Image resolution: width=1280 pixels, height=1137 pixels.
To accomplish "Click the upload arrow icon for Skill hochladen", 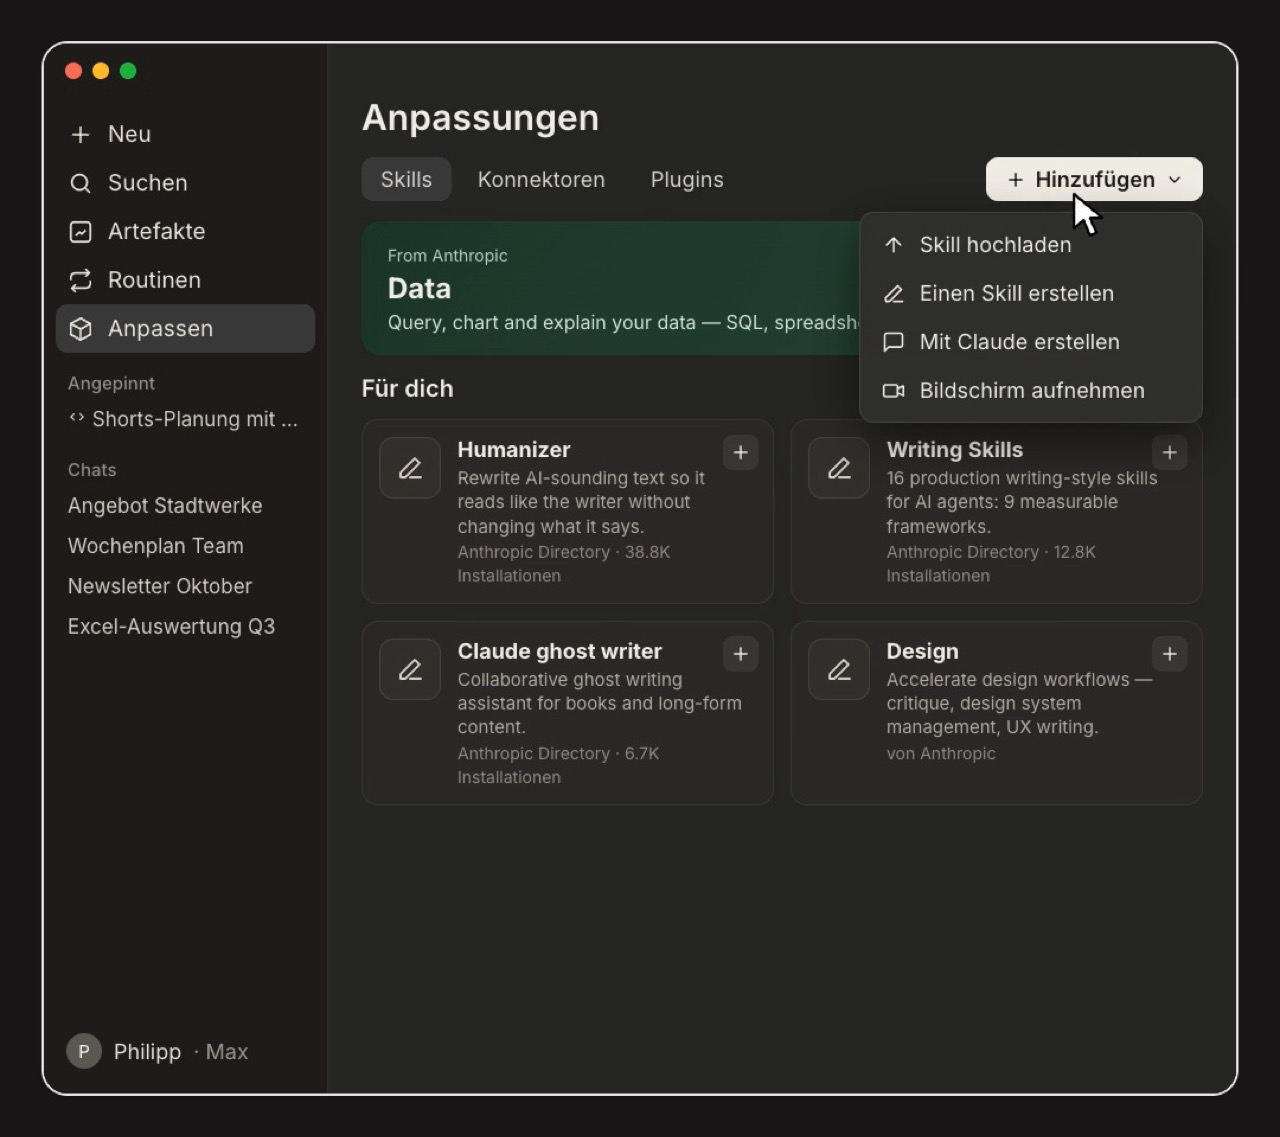I will (894, 245).
